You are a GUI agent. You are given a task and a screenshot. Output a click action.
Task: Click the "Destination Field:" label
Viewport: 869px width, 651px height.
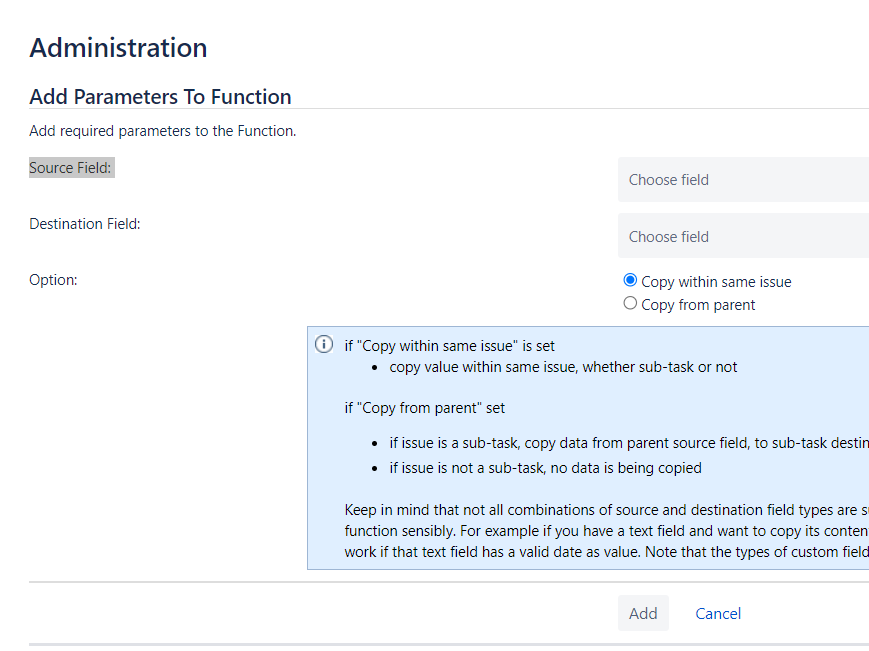(85, 224)
